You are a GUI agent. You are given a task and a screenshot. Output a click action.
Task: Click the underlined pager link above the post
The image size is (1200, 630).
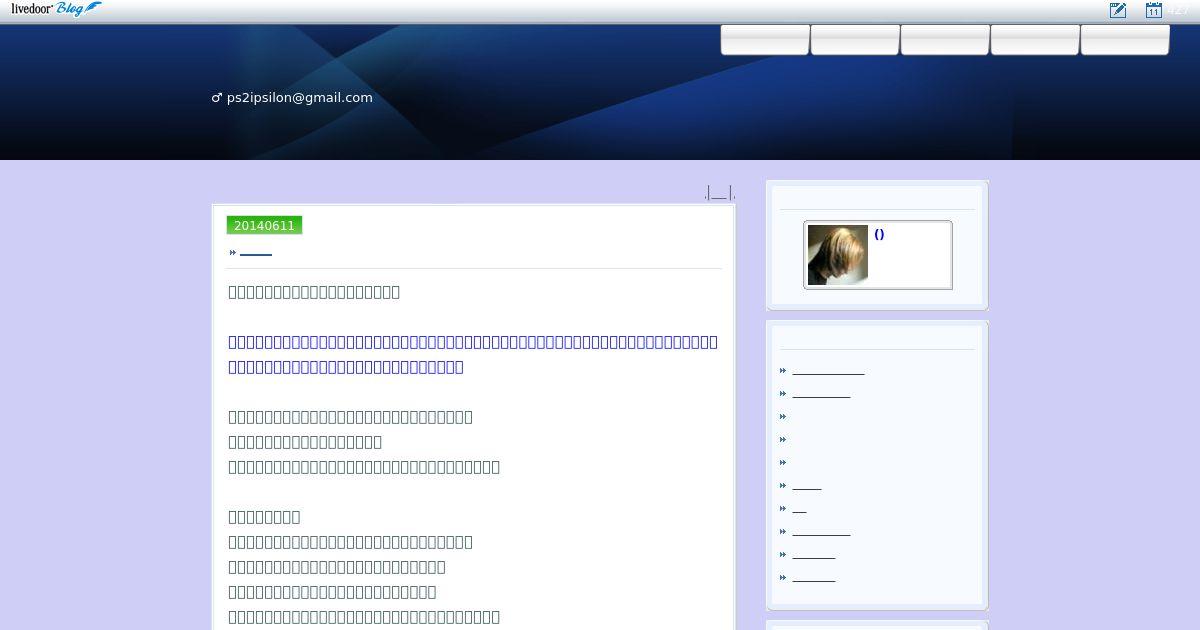719,193
